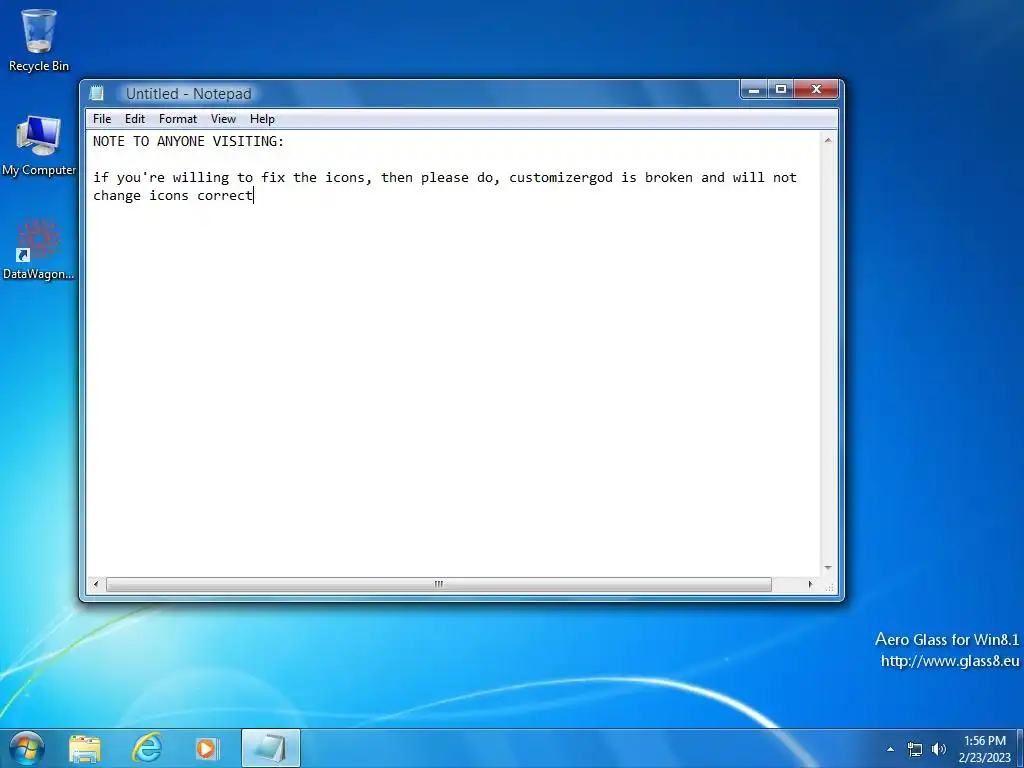Click the window resize grip corner

click(829, 586)
